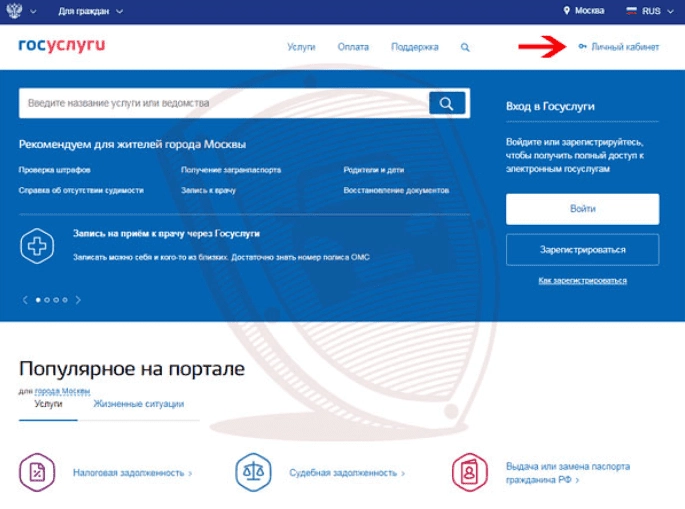Click the 'города Москвы' city link
Viewport: 685px width, 509px height.
[62, 391]
